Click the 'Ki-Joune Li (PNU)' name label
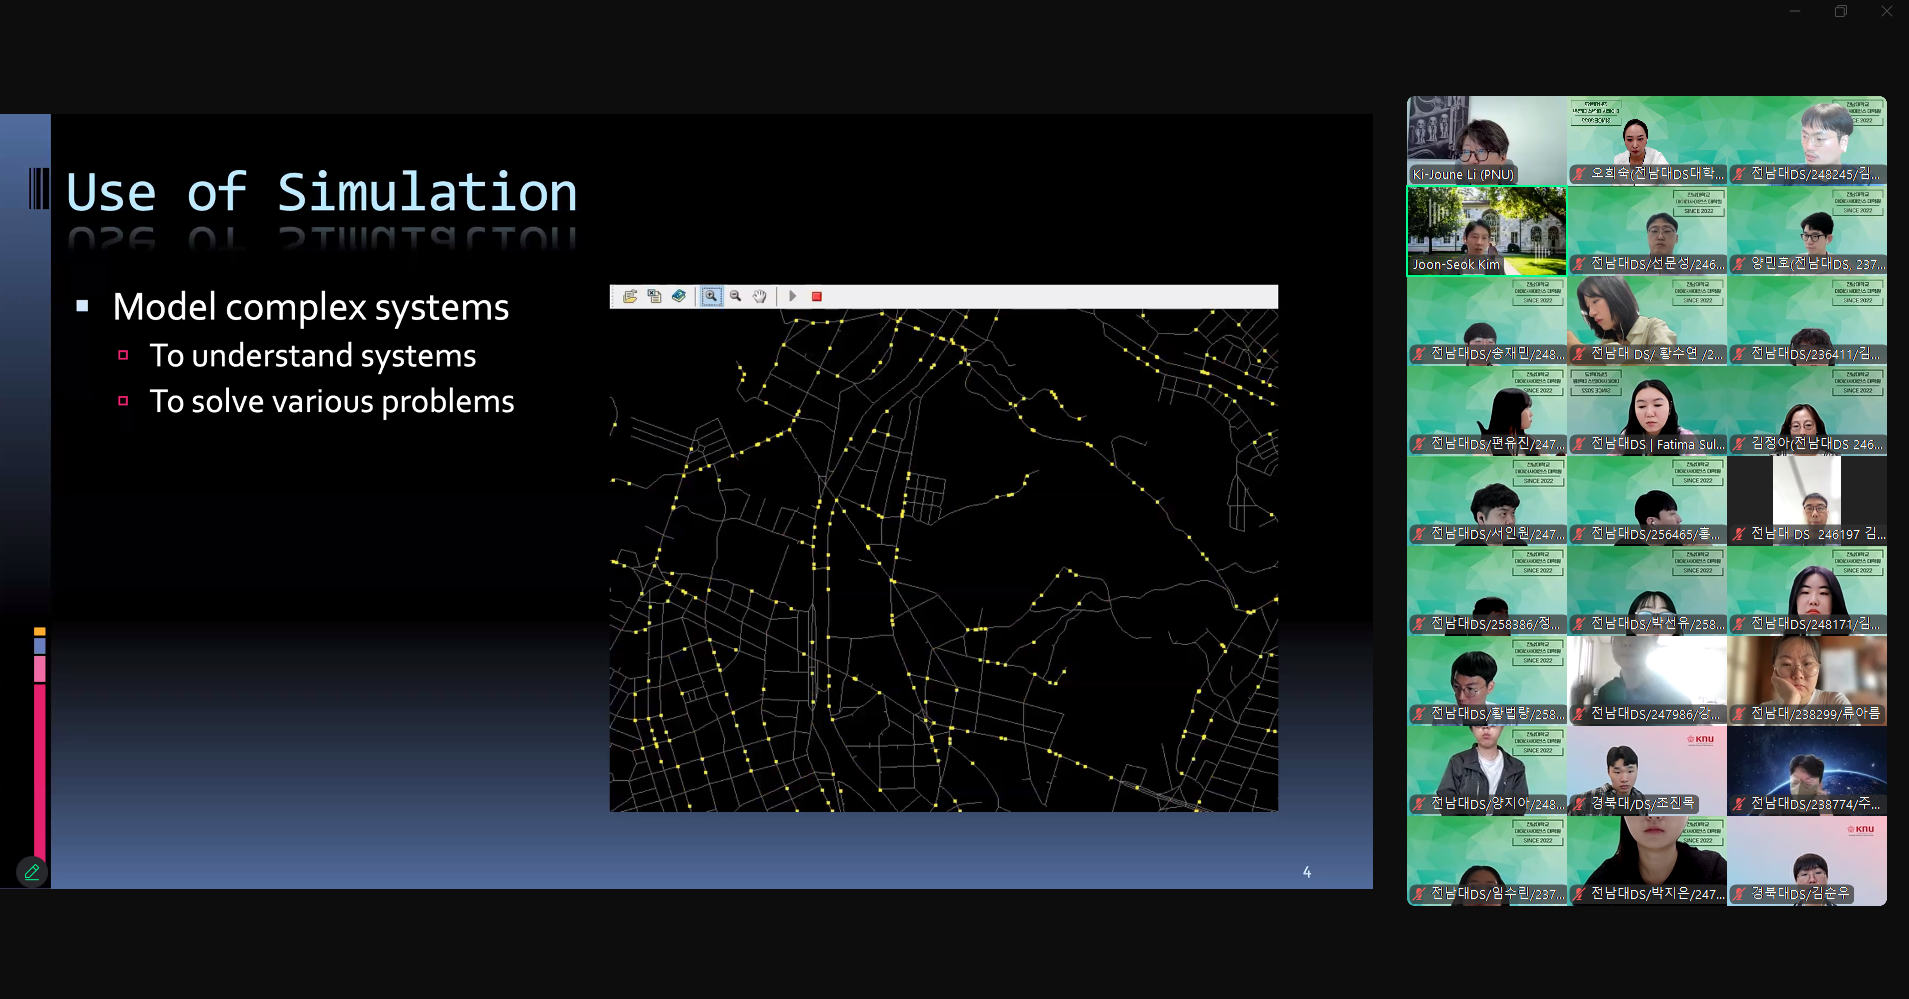This screenshot has height=999, width=1909. coord(1463,174)
